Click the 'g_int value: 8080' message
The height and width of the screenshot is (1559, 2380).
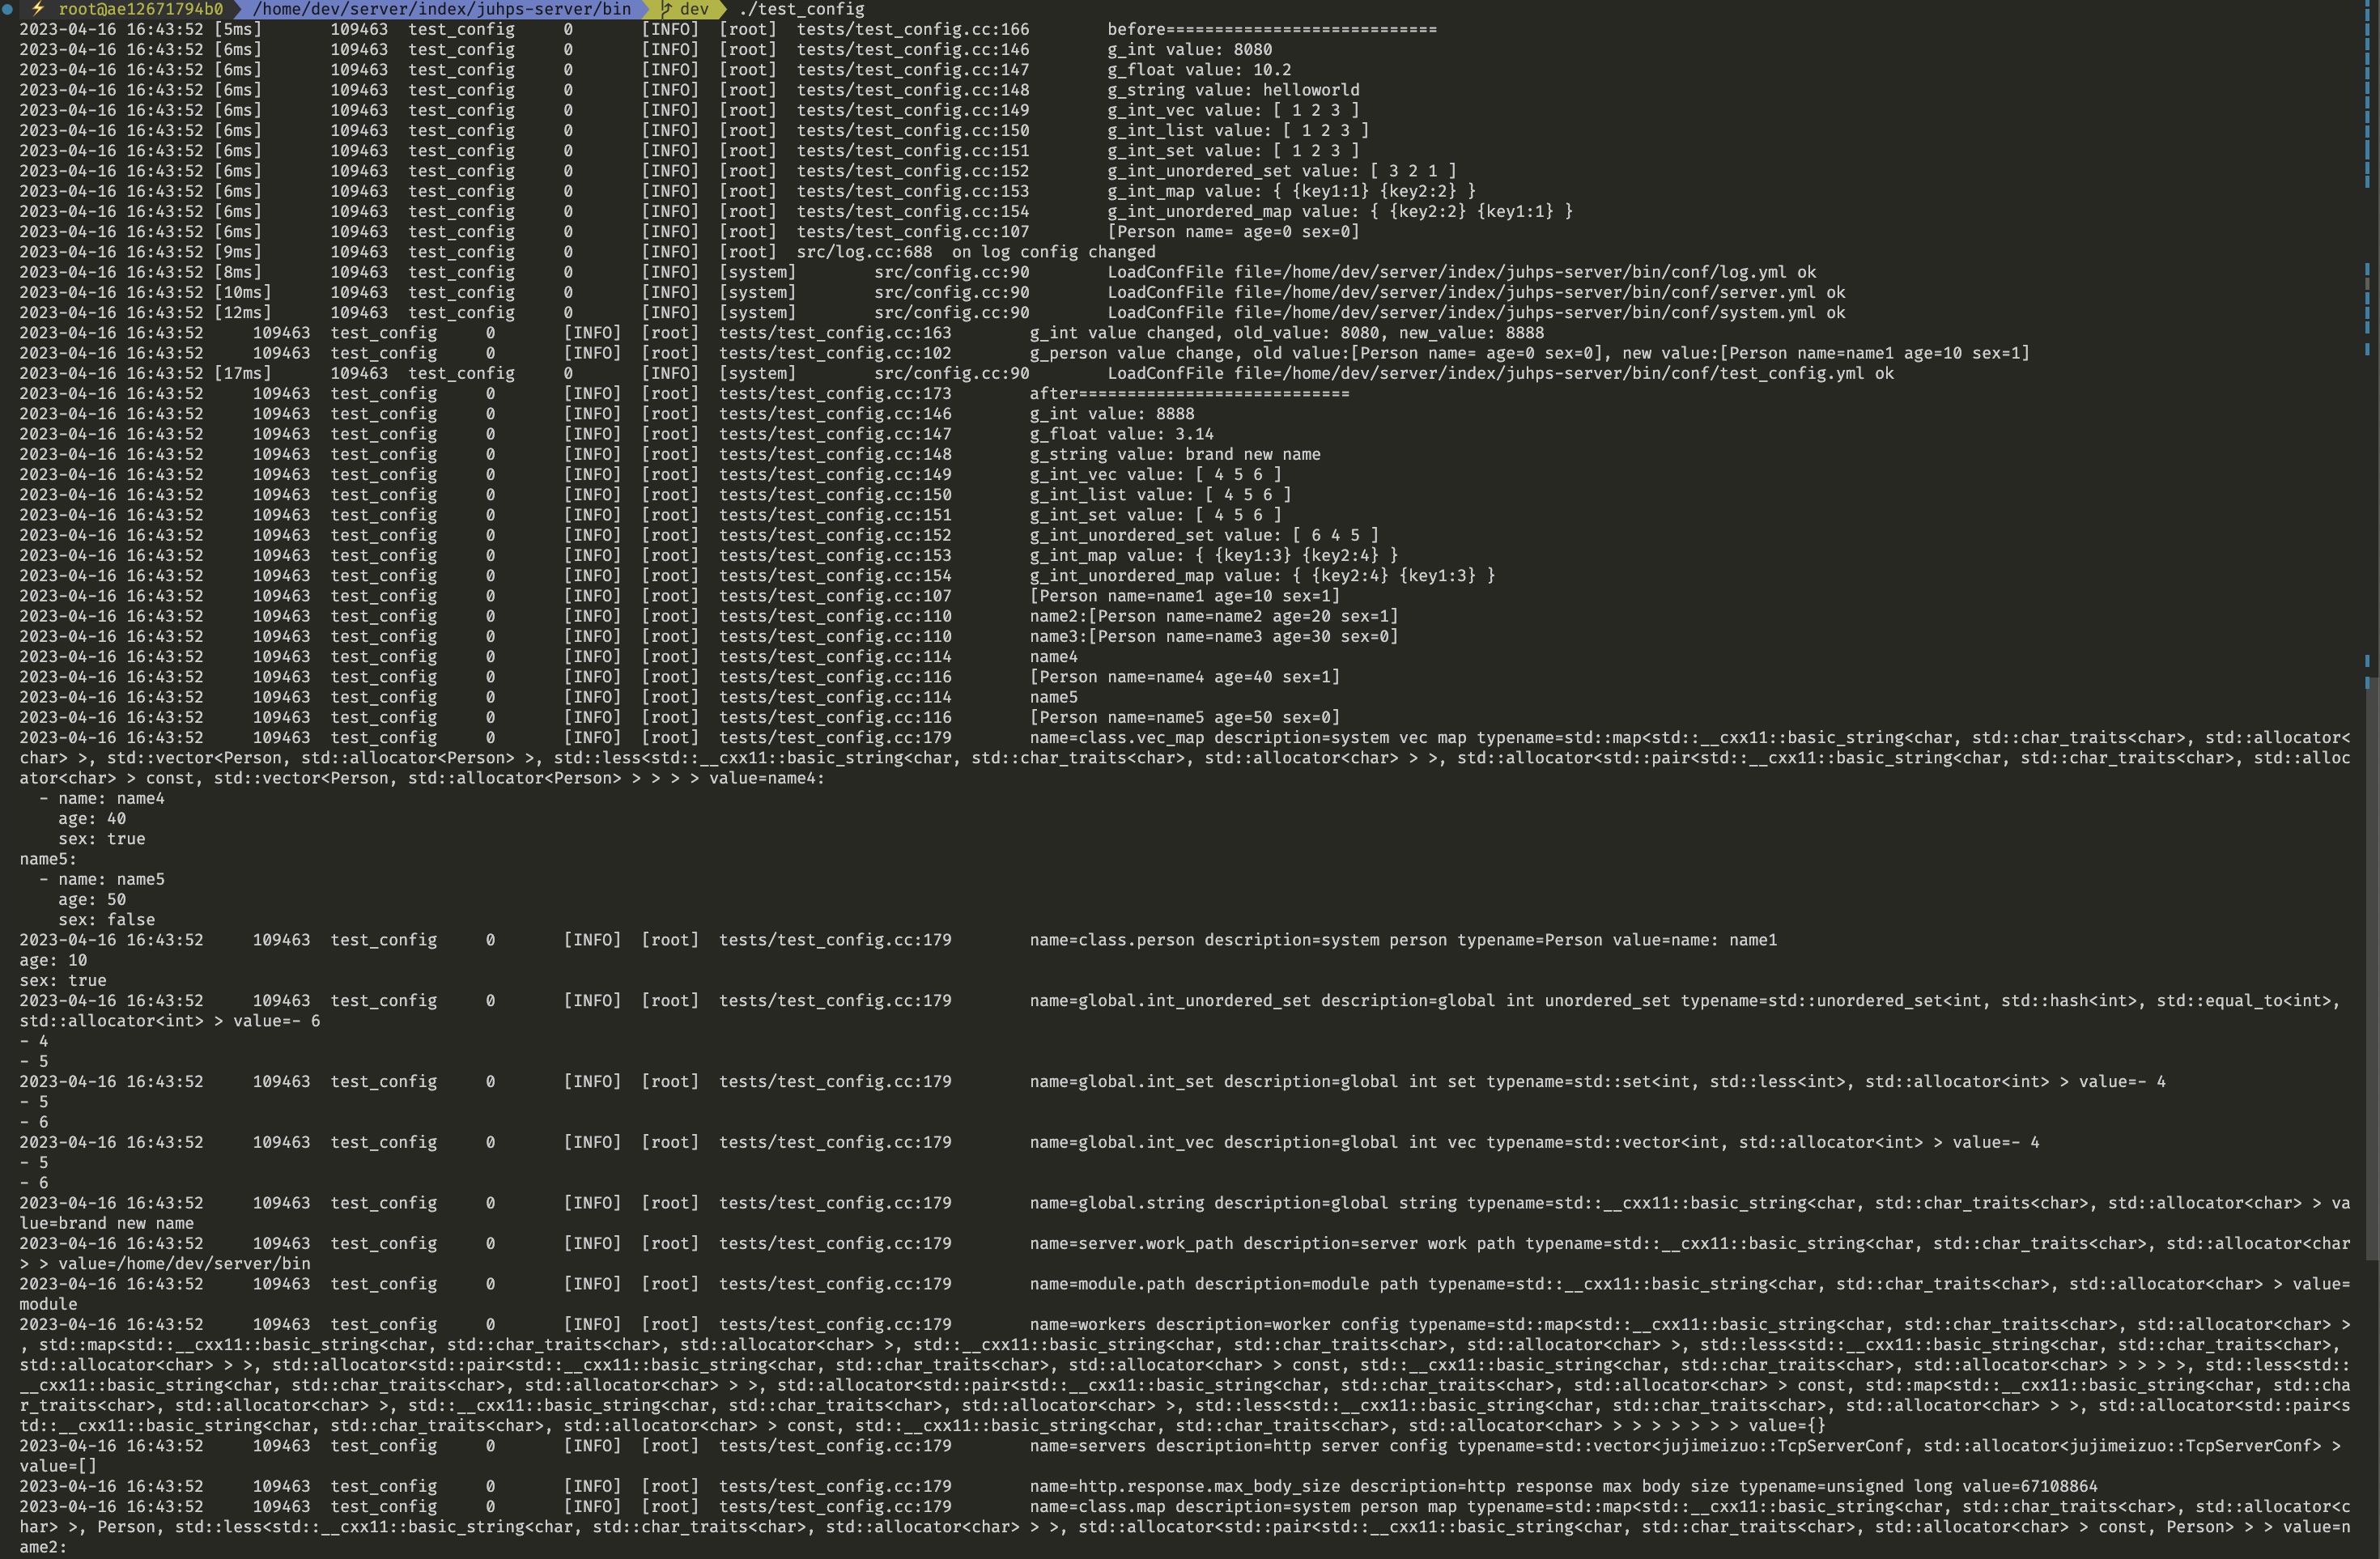(x=1190, y=49)
